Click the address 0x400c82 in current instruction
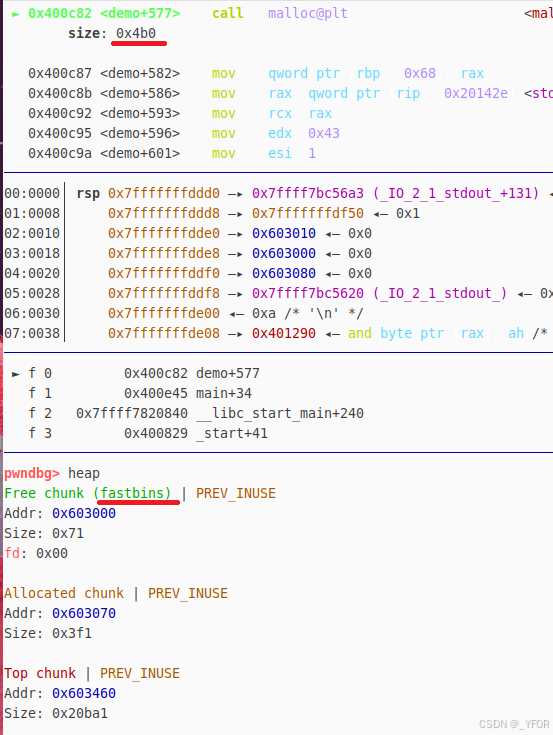Image resolution: width=553 pixels, height=735 pixels. tap(60, 13)
